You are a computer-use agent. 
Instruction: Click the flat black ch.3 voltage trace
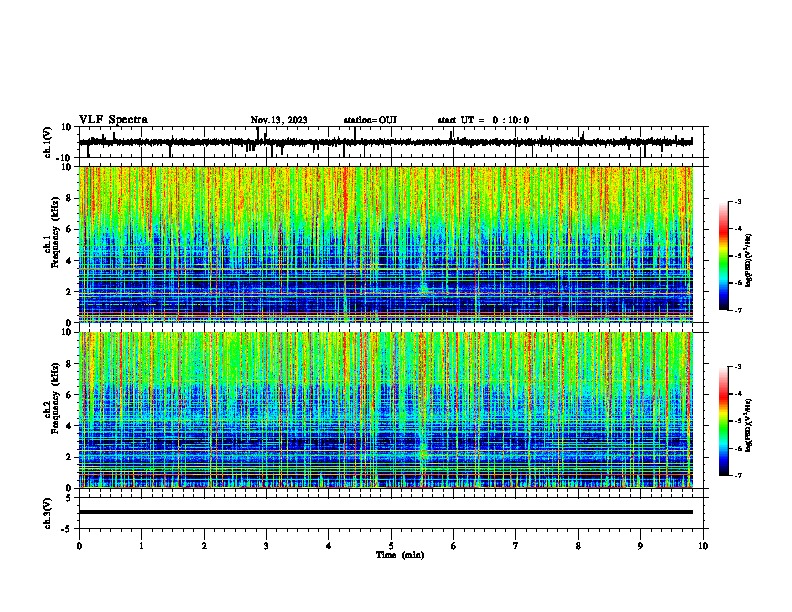pyautogui.click(x=386, y=512)
